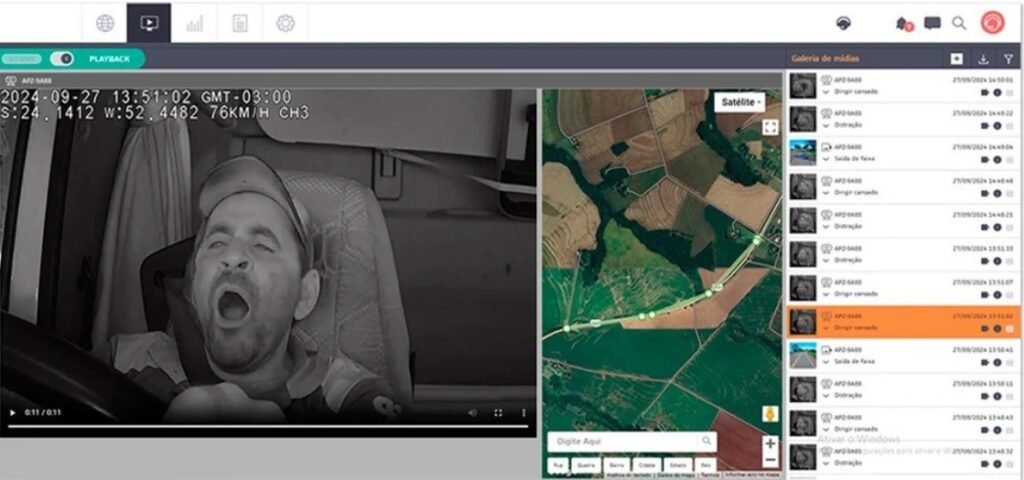Toggle fullscreen on the map

pos(770,127)
